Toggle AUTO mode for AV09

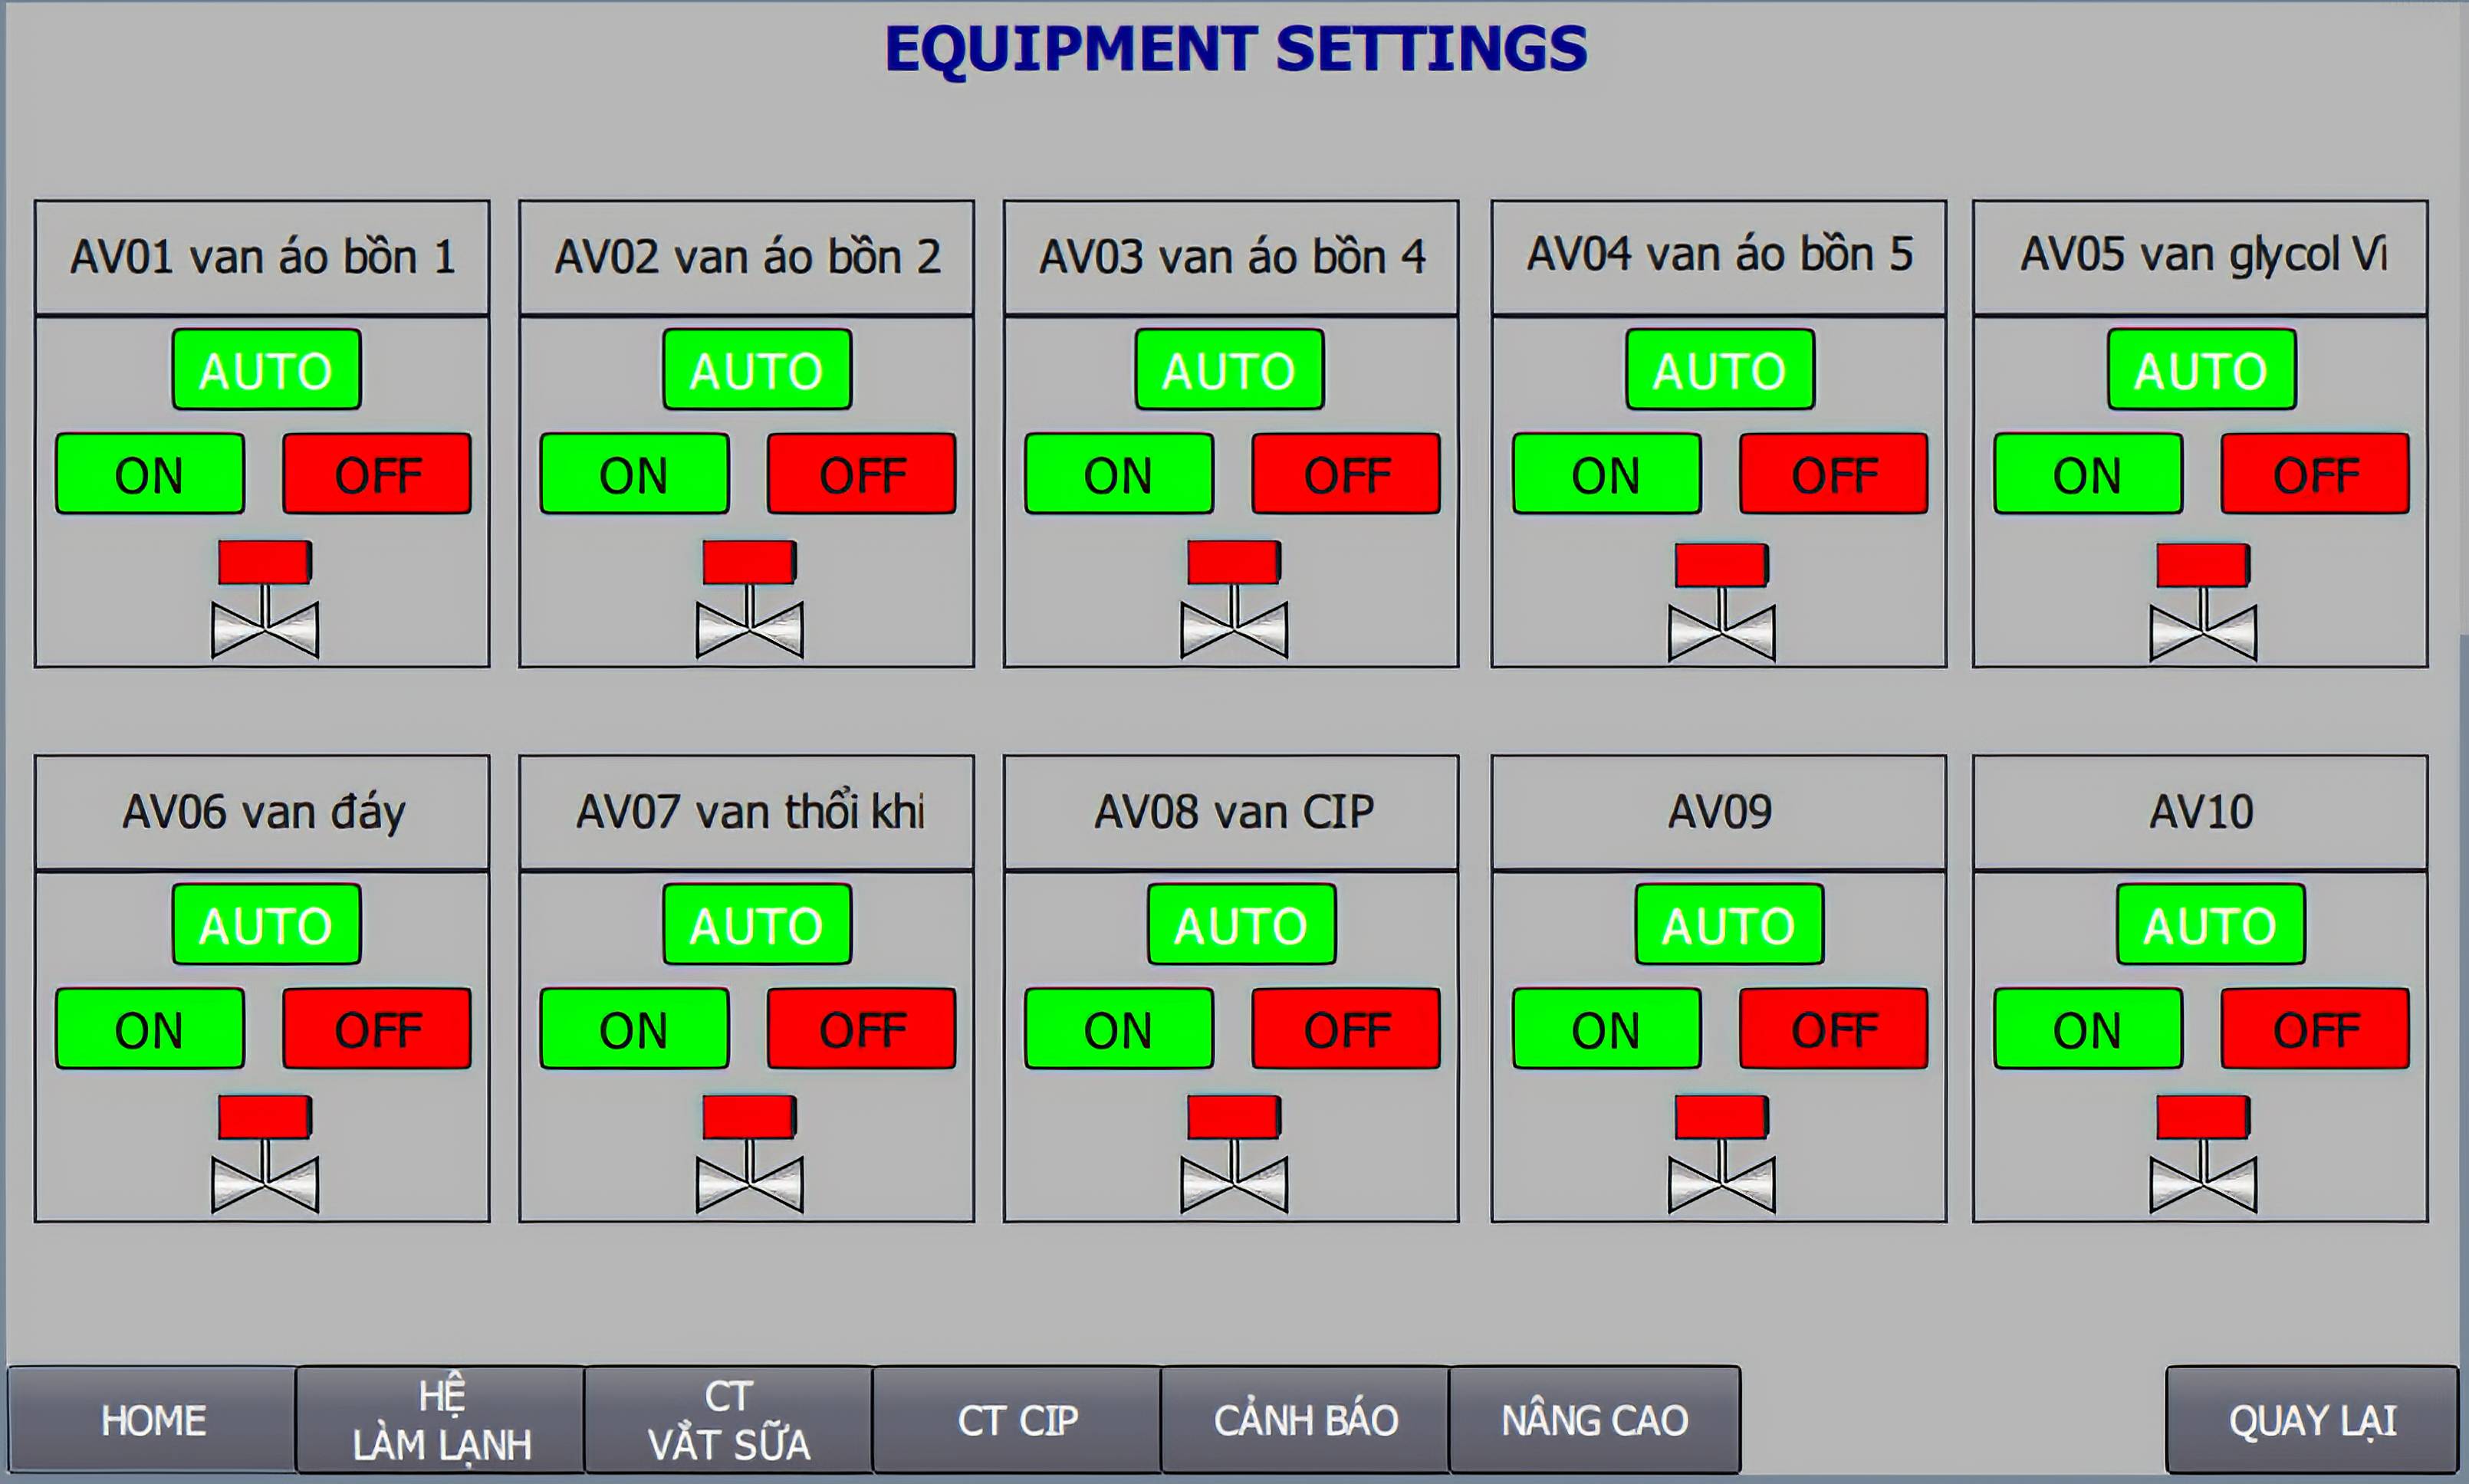(x=1729, y=924)
